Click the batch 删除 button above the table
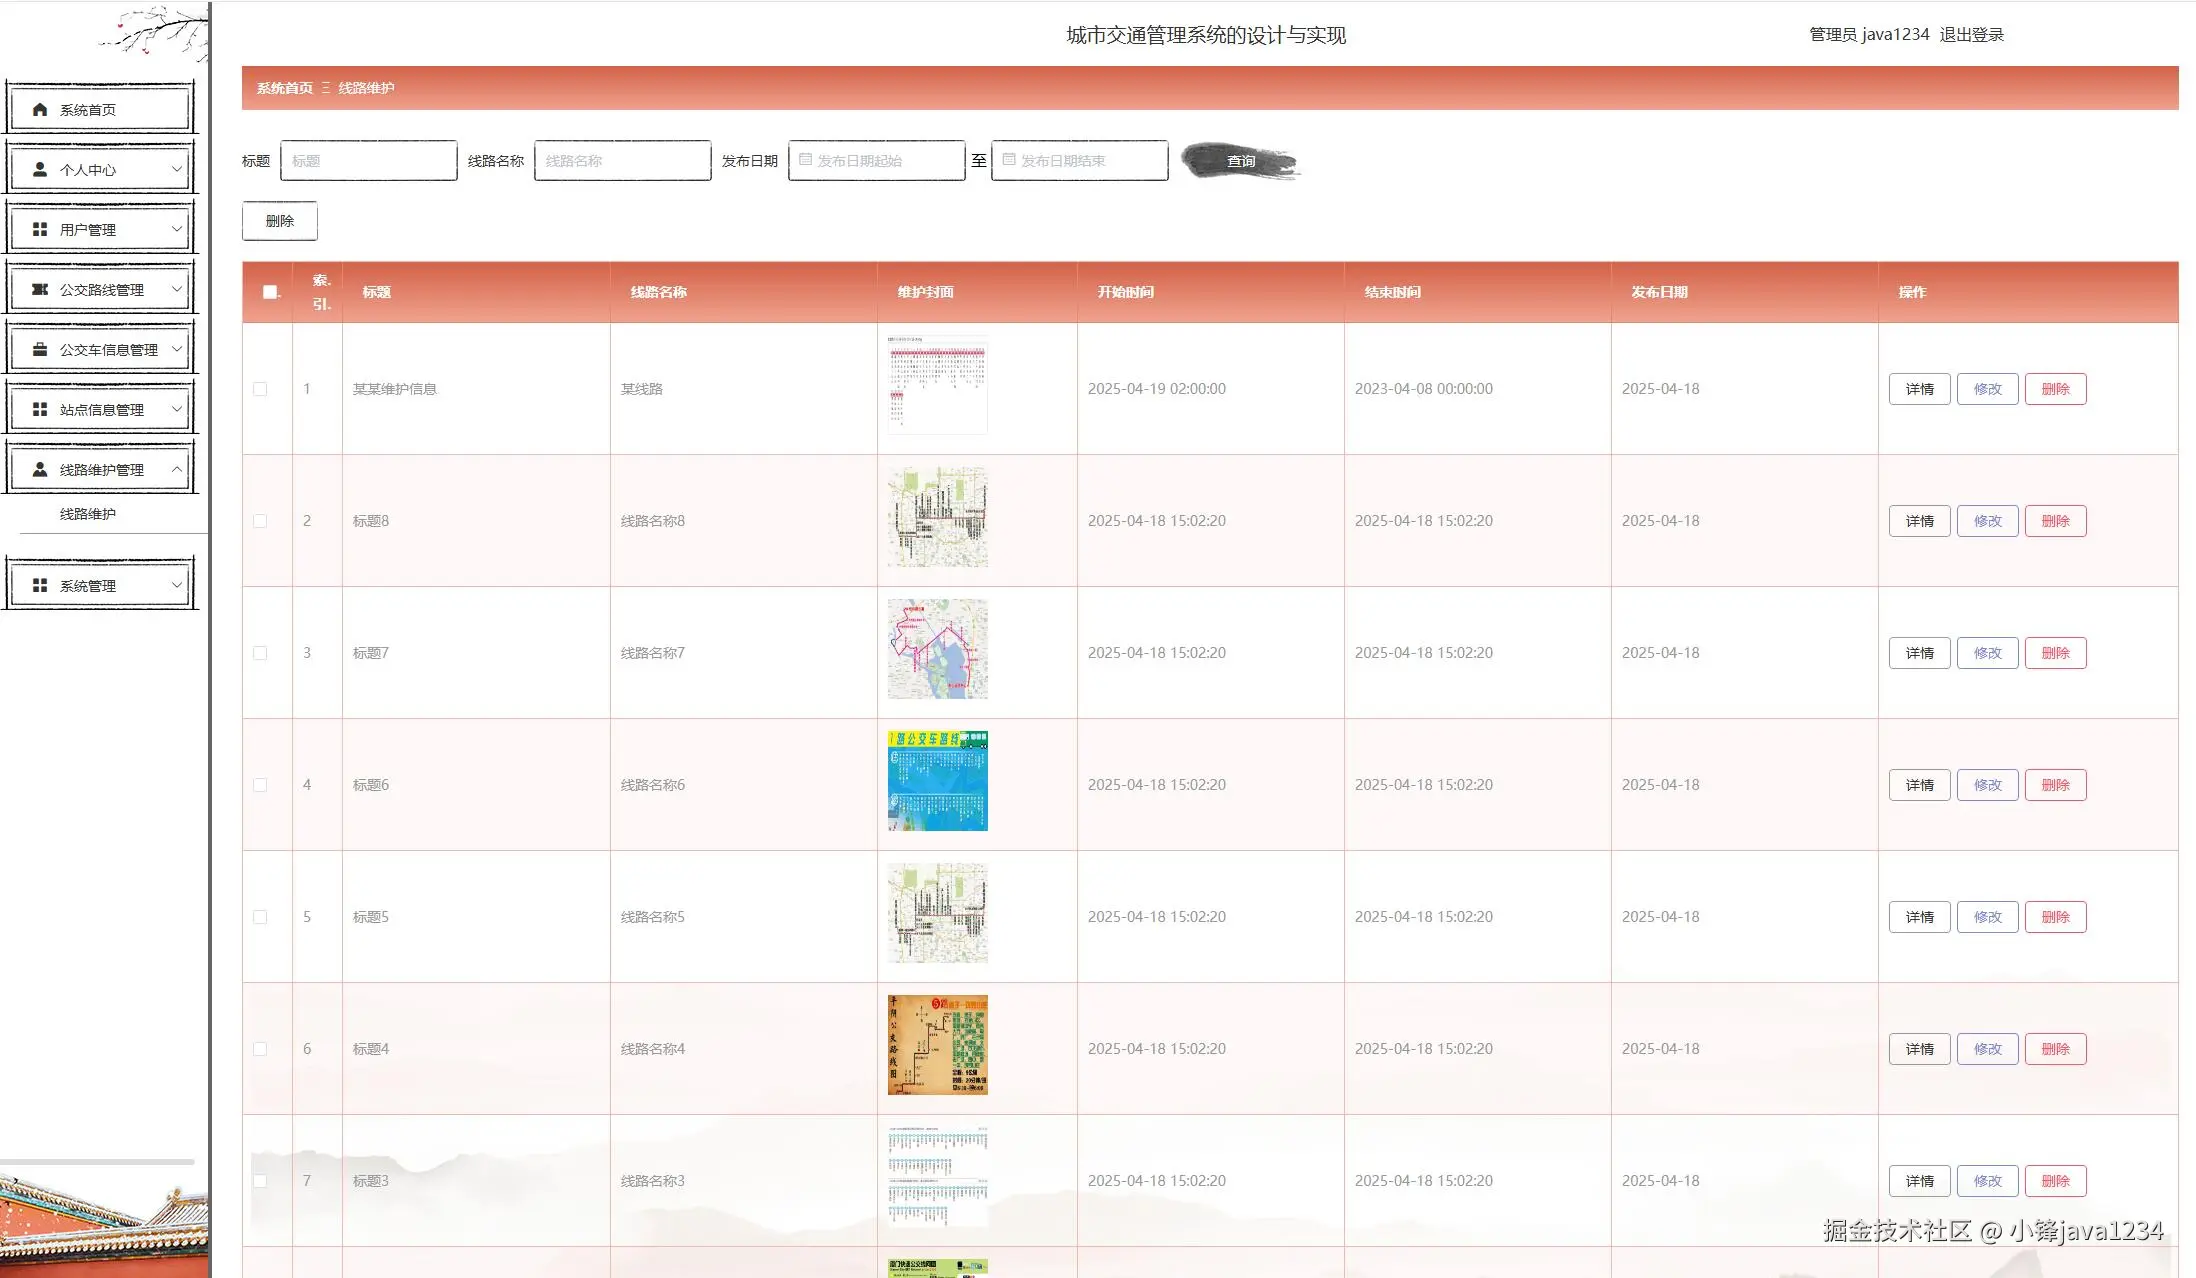Image resolution: width=2196 pixels, height=1278 pixels. [x=280, y=221]
